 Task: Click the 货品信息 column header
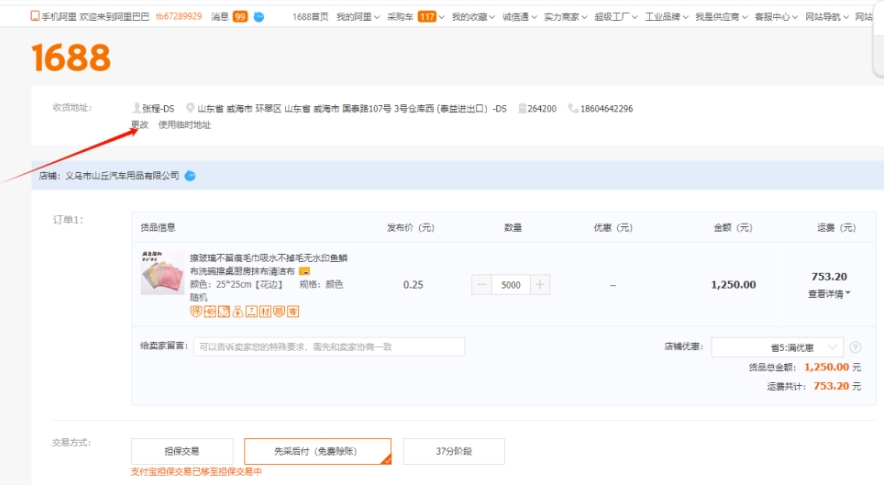pyautogui.click(x=158, y=227)
